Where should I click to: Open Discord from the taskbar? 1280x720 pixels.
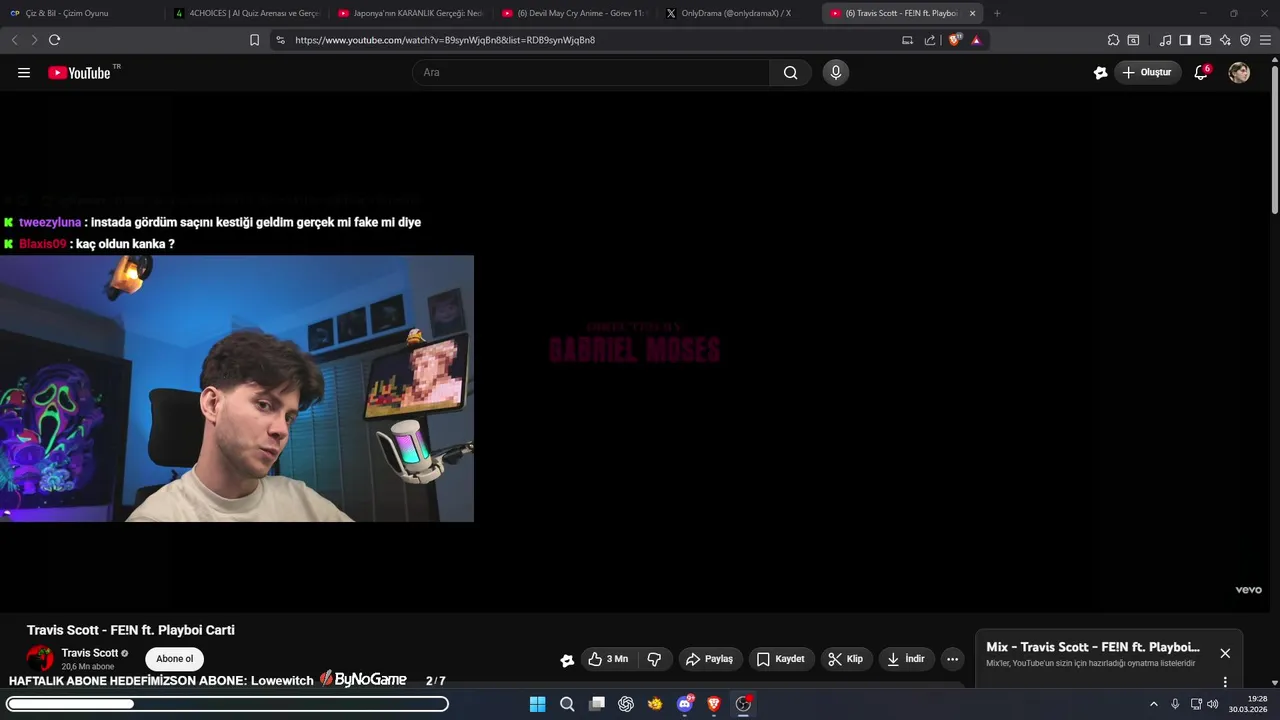tap(685, 704)
